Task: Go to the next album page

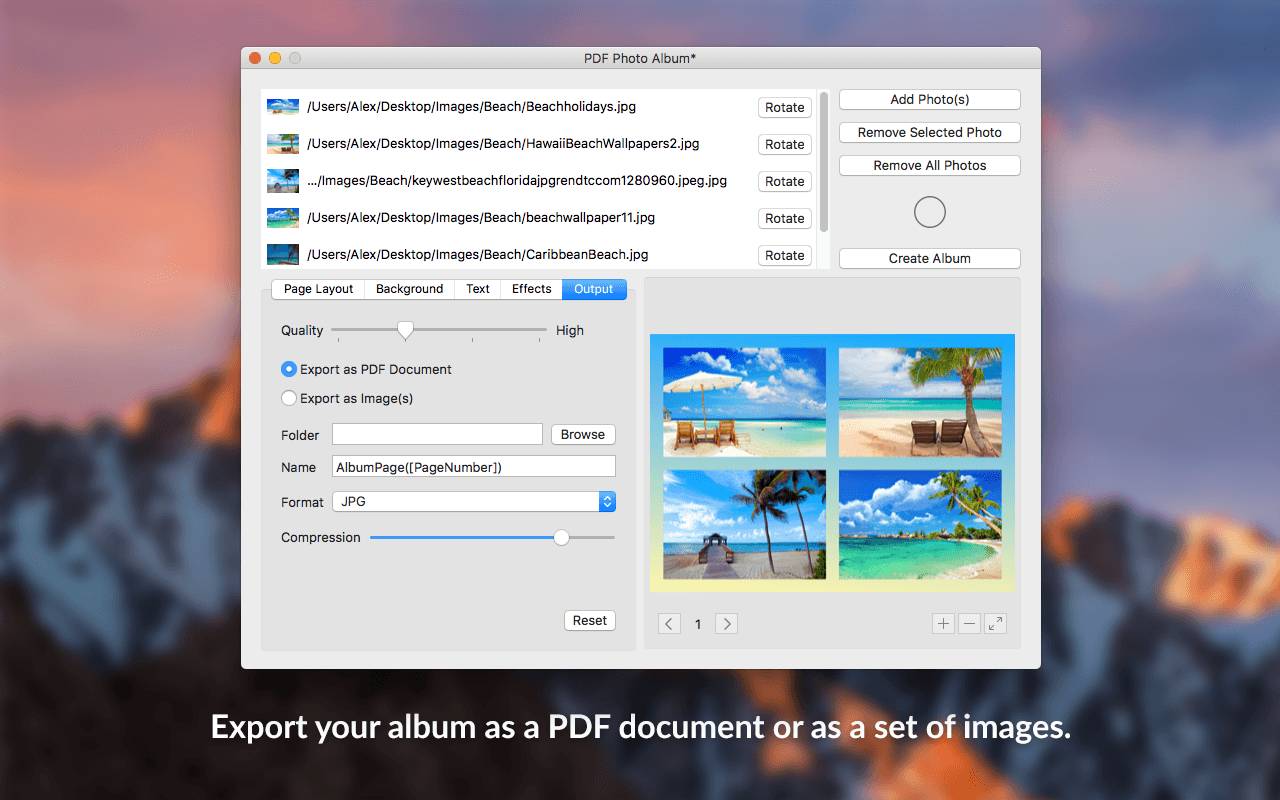Action: (x=726, y=623)
